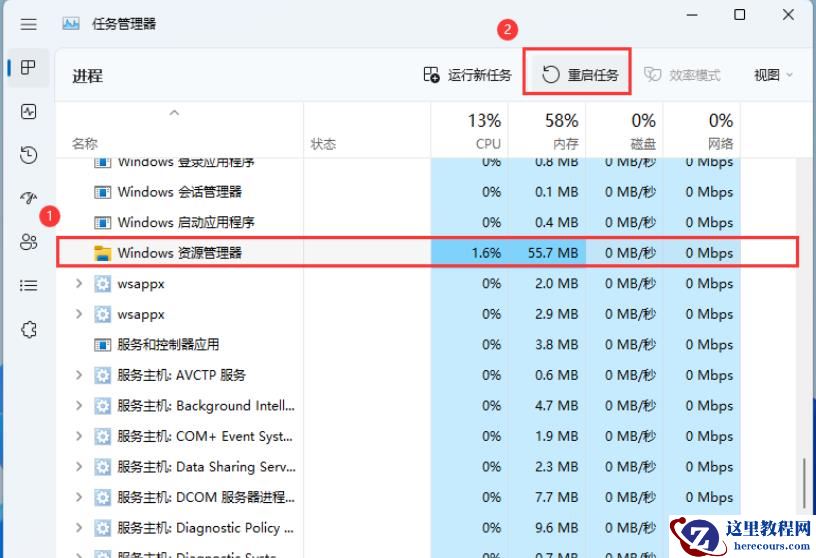This screenshot has width=816, height=558.
Task: Expand 服务主机: Diagnostic Policy row
Action: coord(79,528)
